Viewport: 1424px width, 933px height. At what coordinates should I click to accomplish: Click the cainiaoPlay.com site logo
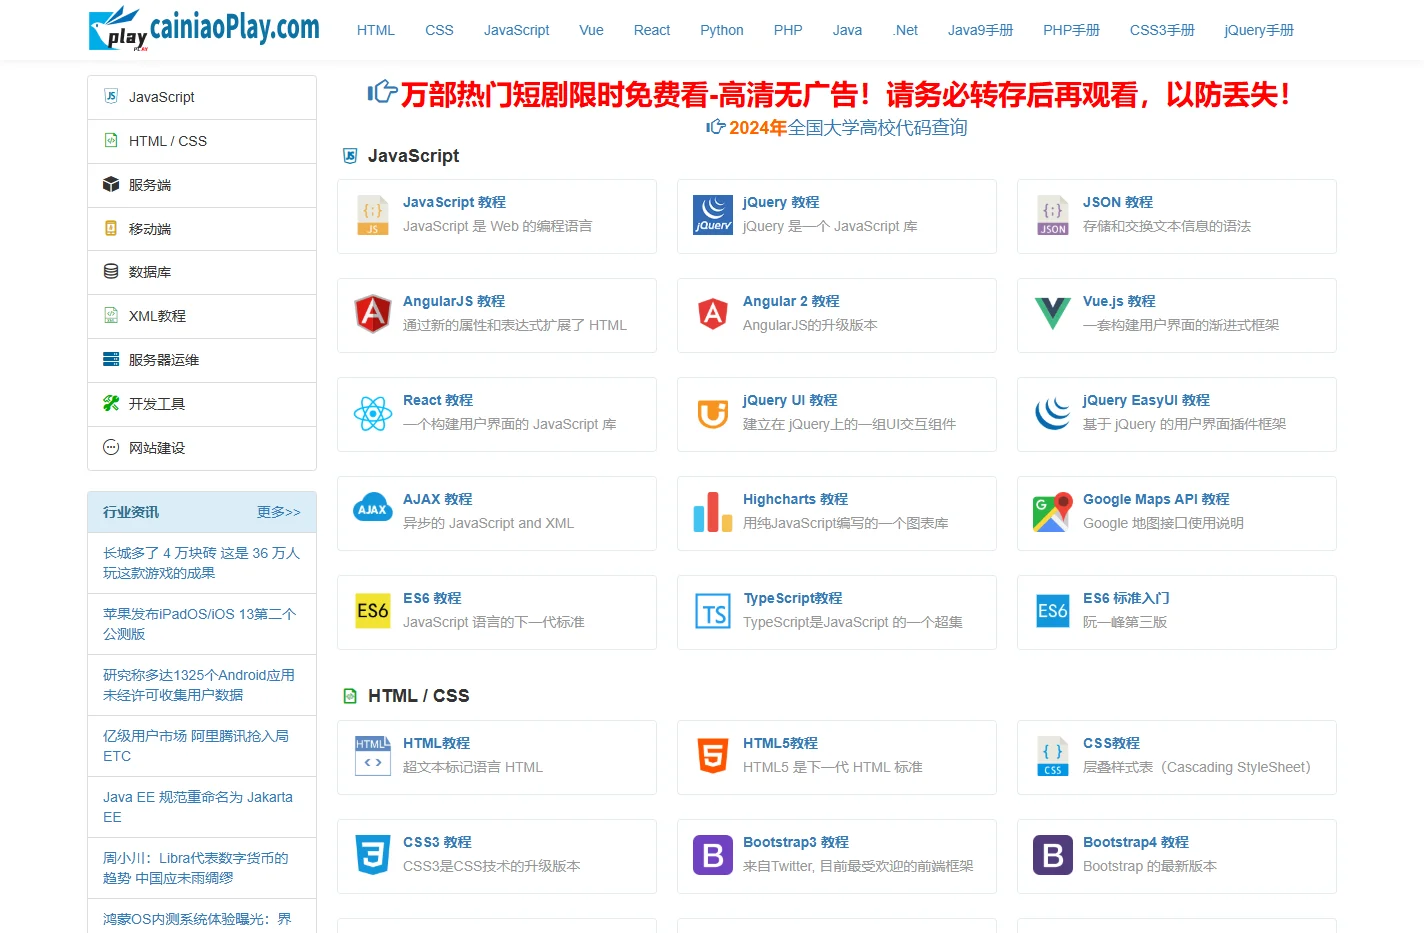pos(204,29)
